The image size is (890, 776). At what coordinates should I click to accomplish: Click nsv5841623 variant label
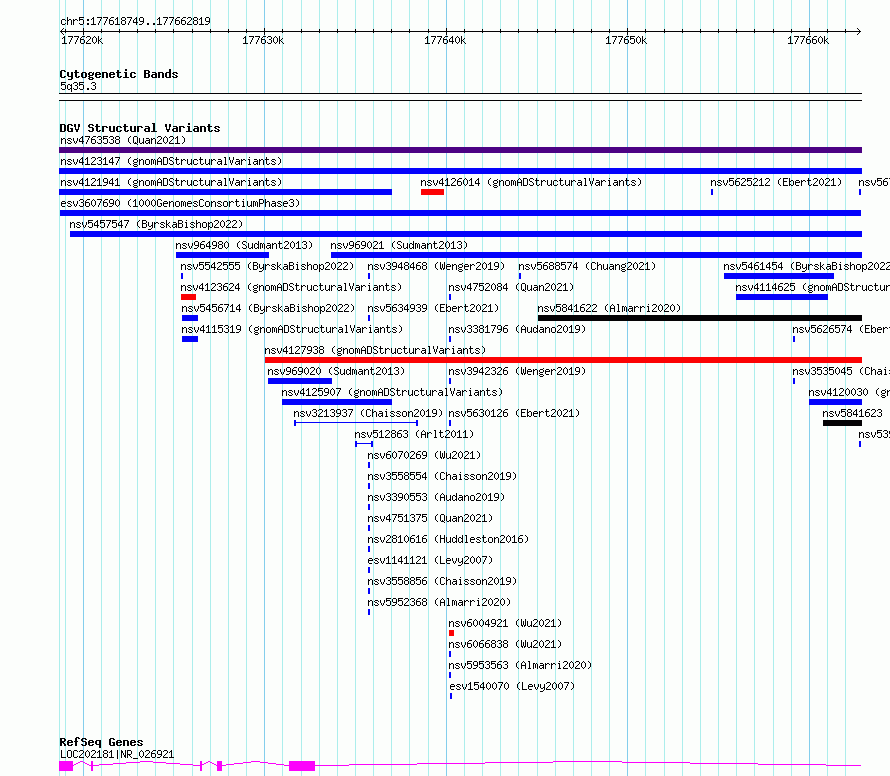coord(852,413)
